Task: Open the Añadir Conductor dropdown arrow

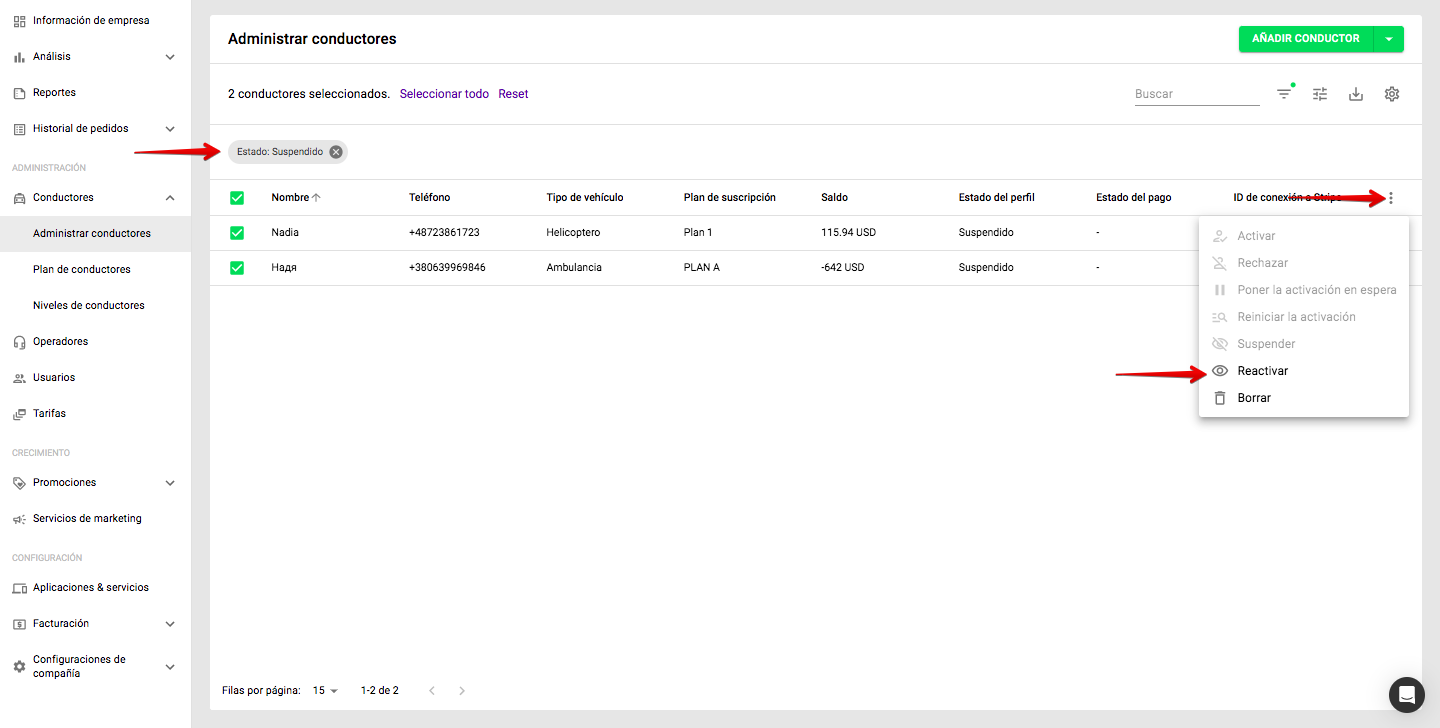Action: [x=1389, y=39]
